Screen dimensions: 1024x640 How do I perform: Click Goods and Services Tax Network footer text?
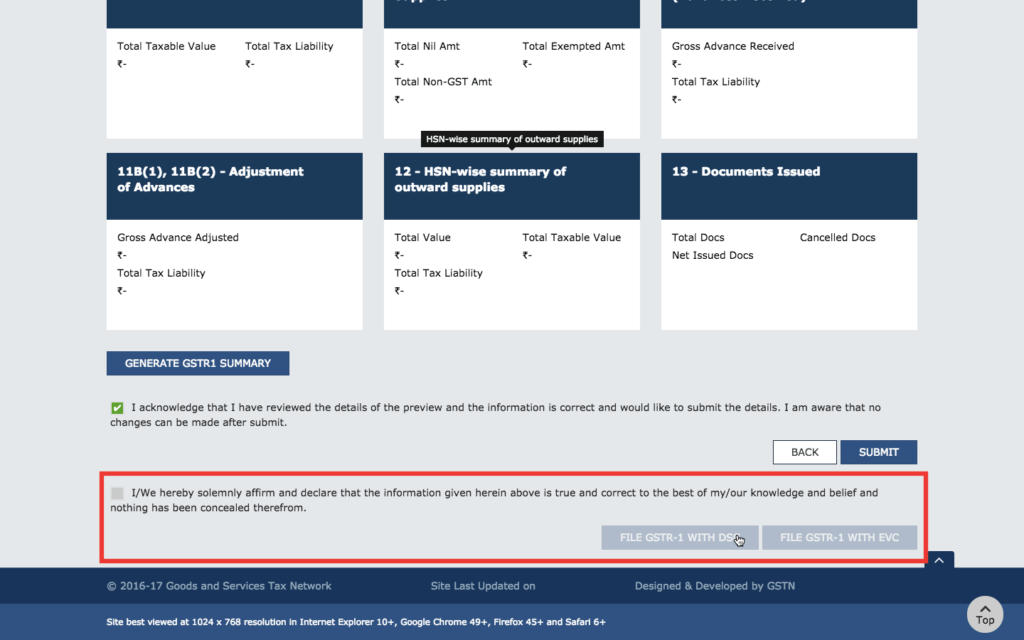click(219, 586)
